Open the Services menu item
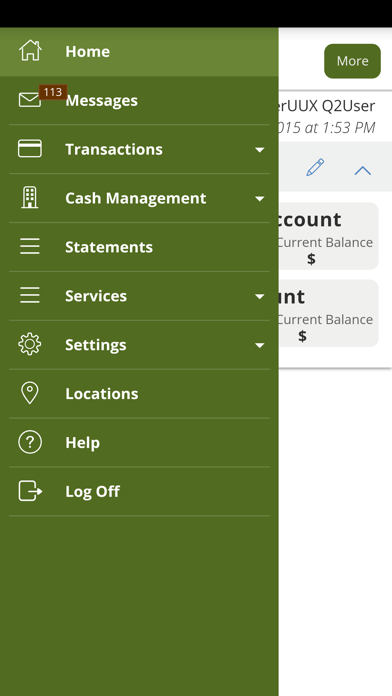Image resolution: width=392 pixels, height=696 pixels. pyautogui.click(x=139, y=296)
